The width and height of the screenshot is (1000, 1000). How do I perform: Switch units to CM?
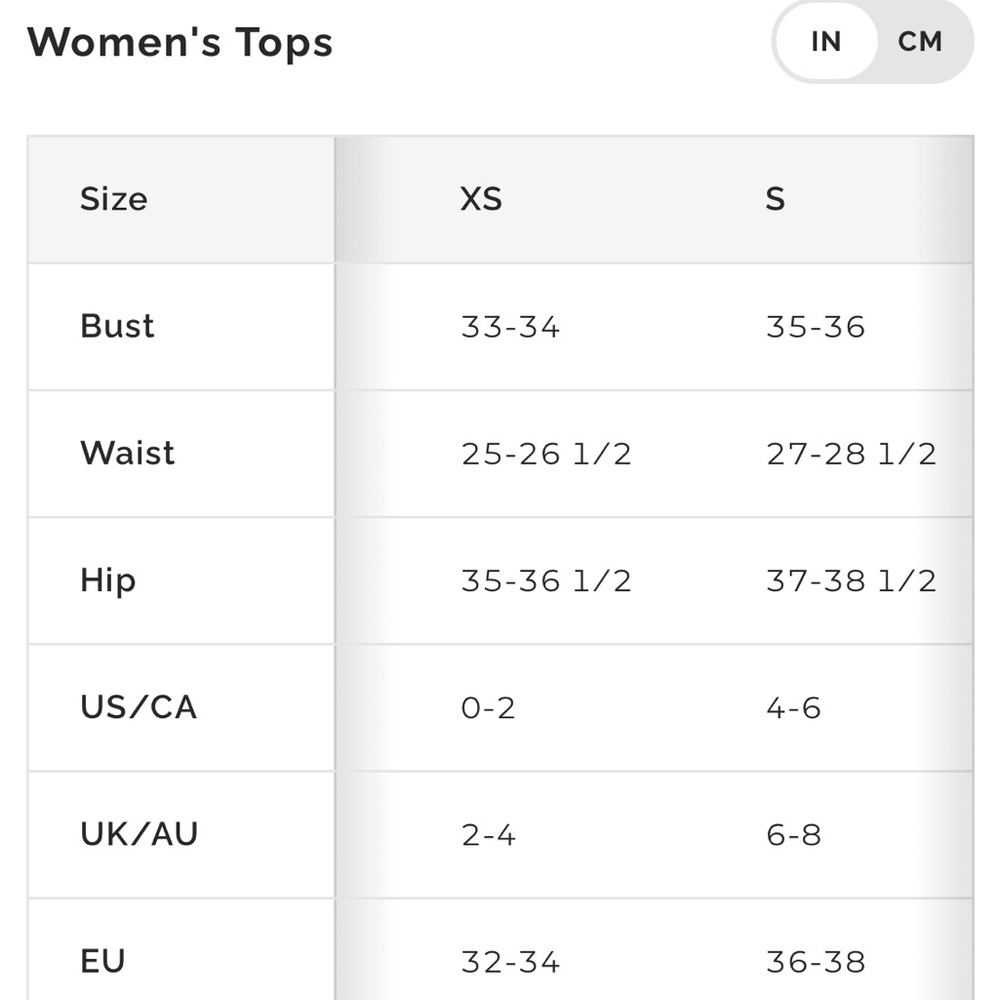(x=920, y=42)
